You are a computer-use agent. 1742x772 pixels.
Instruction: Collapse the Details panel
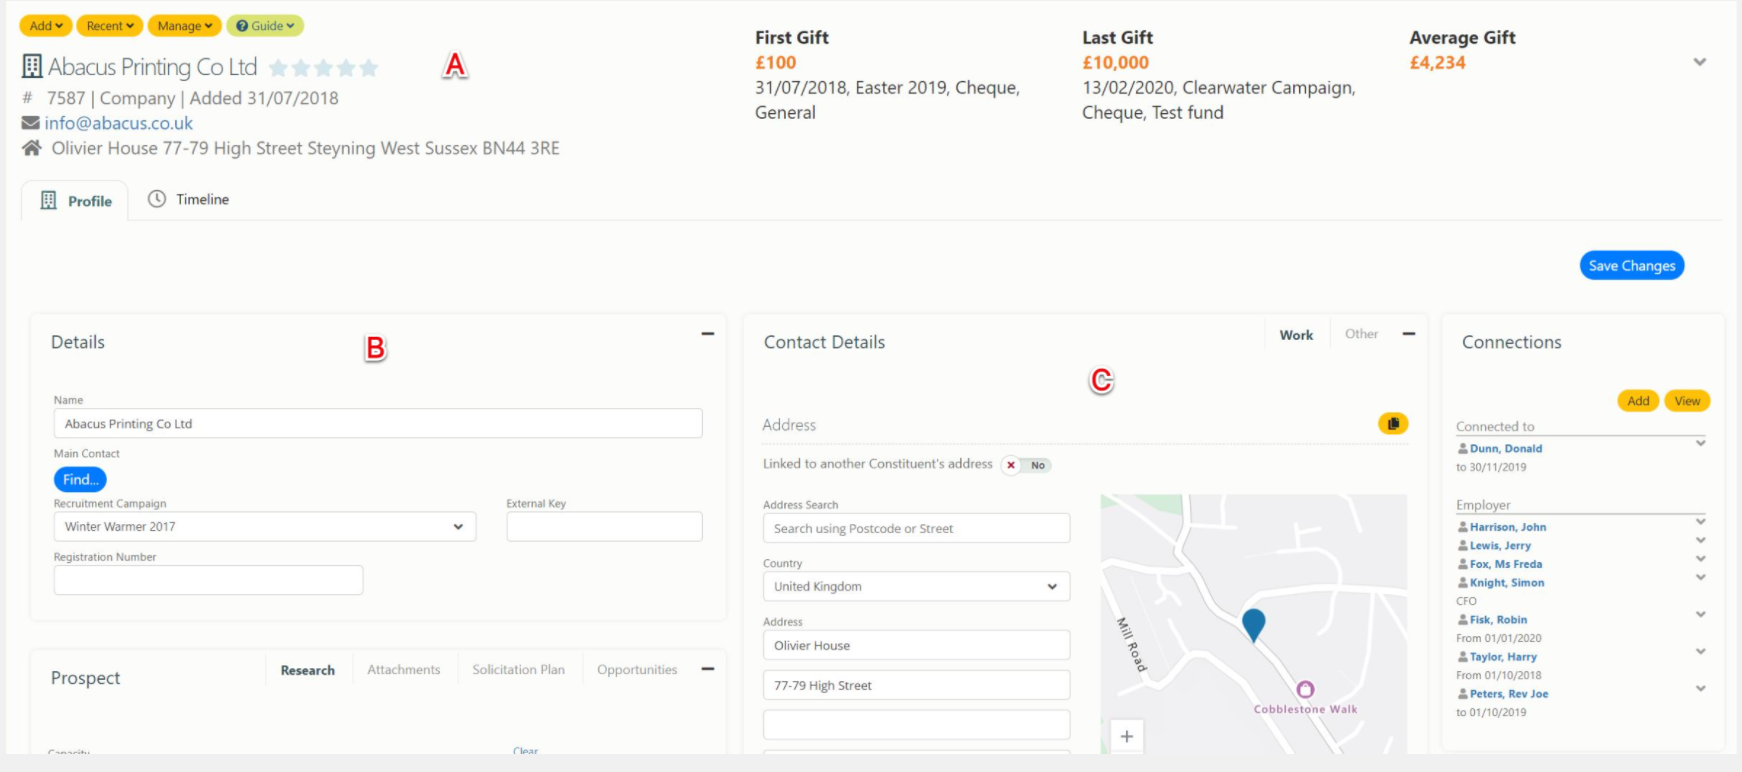click(x=708, y=334)
